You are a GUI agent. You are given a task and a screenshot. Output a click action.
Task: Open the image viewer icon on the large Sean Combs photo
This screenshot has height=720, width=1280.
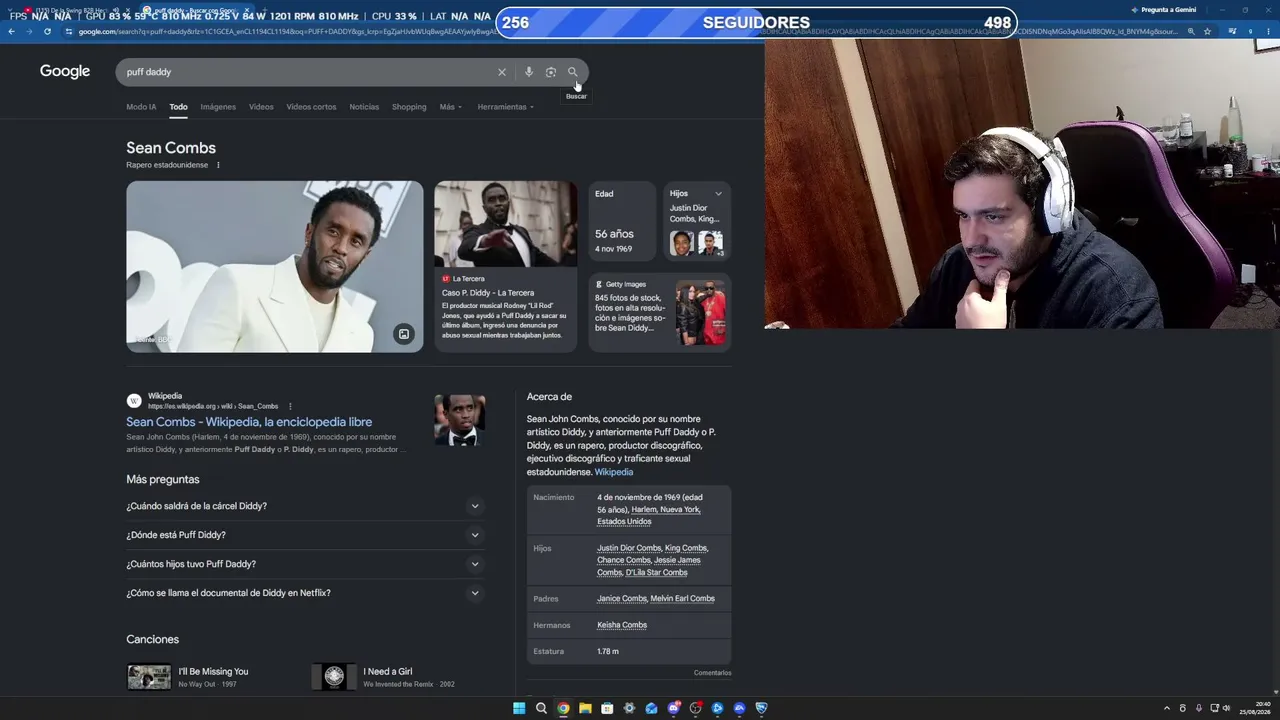coord(404,334)
